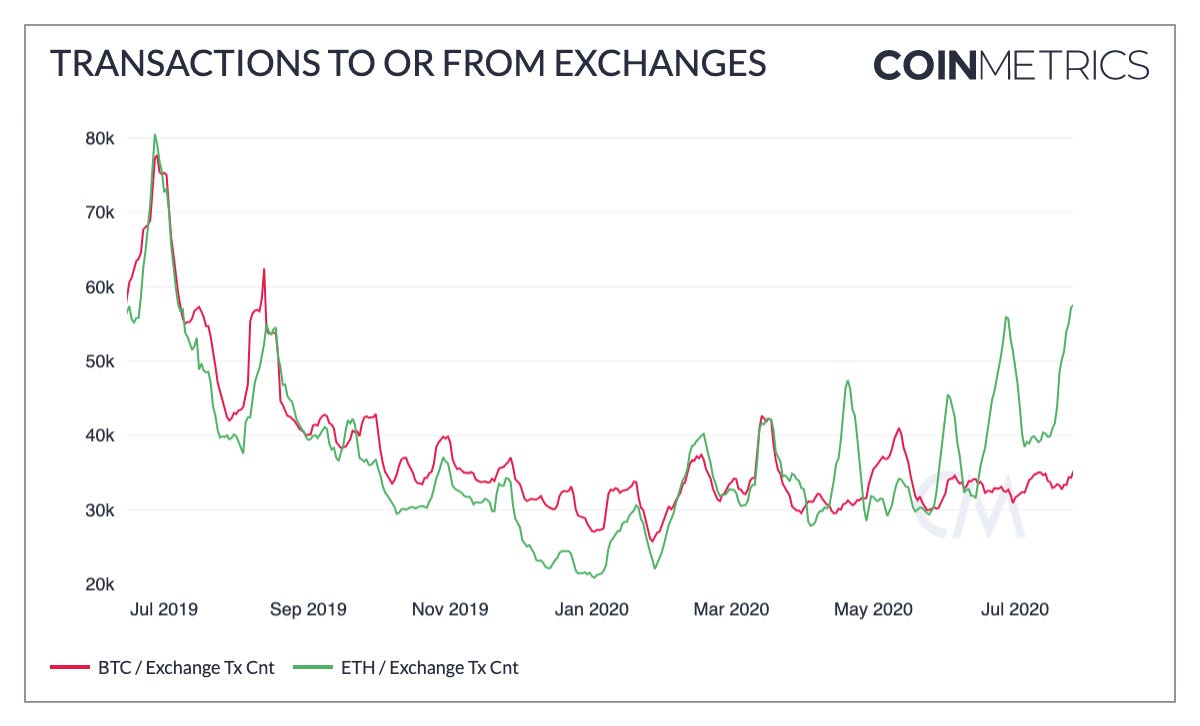Click the Jul 2019 x-axis label

pyautogui.click(x=164, y=608)
